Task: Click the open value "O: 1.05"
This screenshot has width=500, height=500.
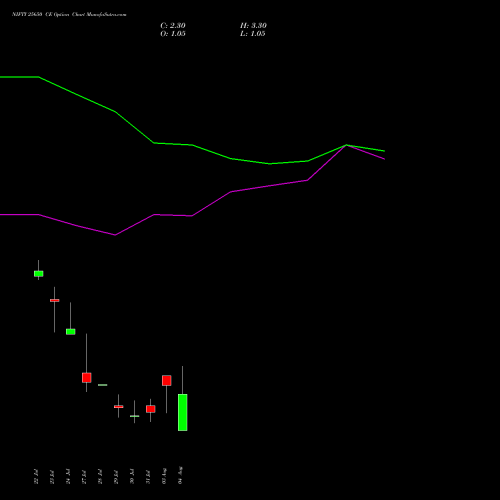Action: [x=173, y=34]
